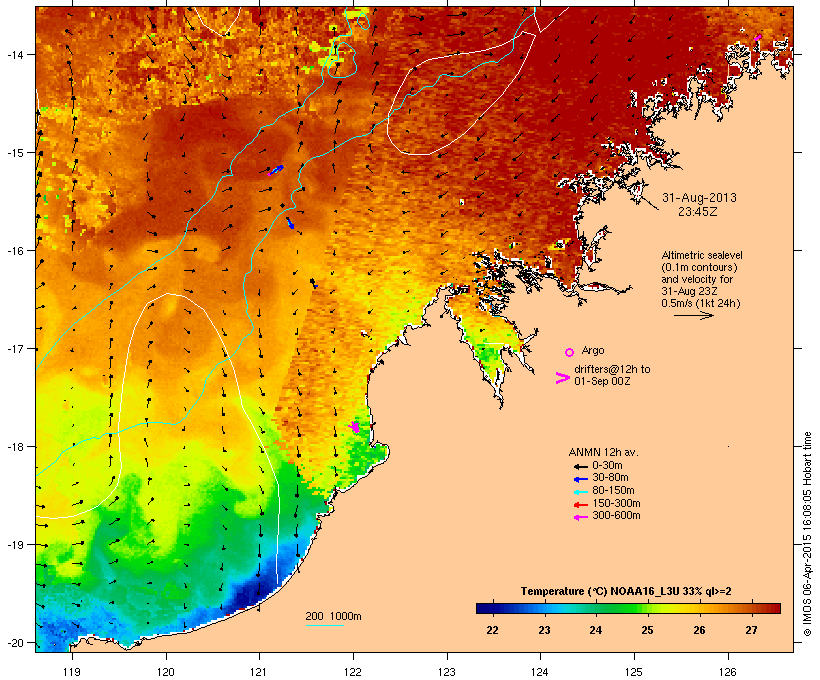Viewport: 820px width, 680px height.
Task: Click the IMOS Hobart time copyright text
Action: (x=807, y=535)
